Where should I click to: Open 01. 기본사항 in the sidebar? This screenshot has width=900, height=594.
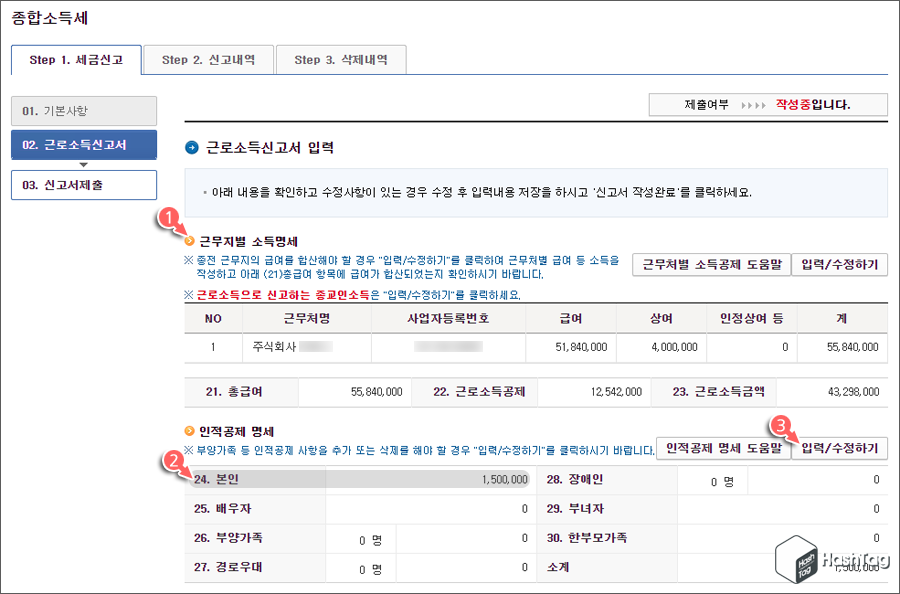(84, 110)
